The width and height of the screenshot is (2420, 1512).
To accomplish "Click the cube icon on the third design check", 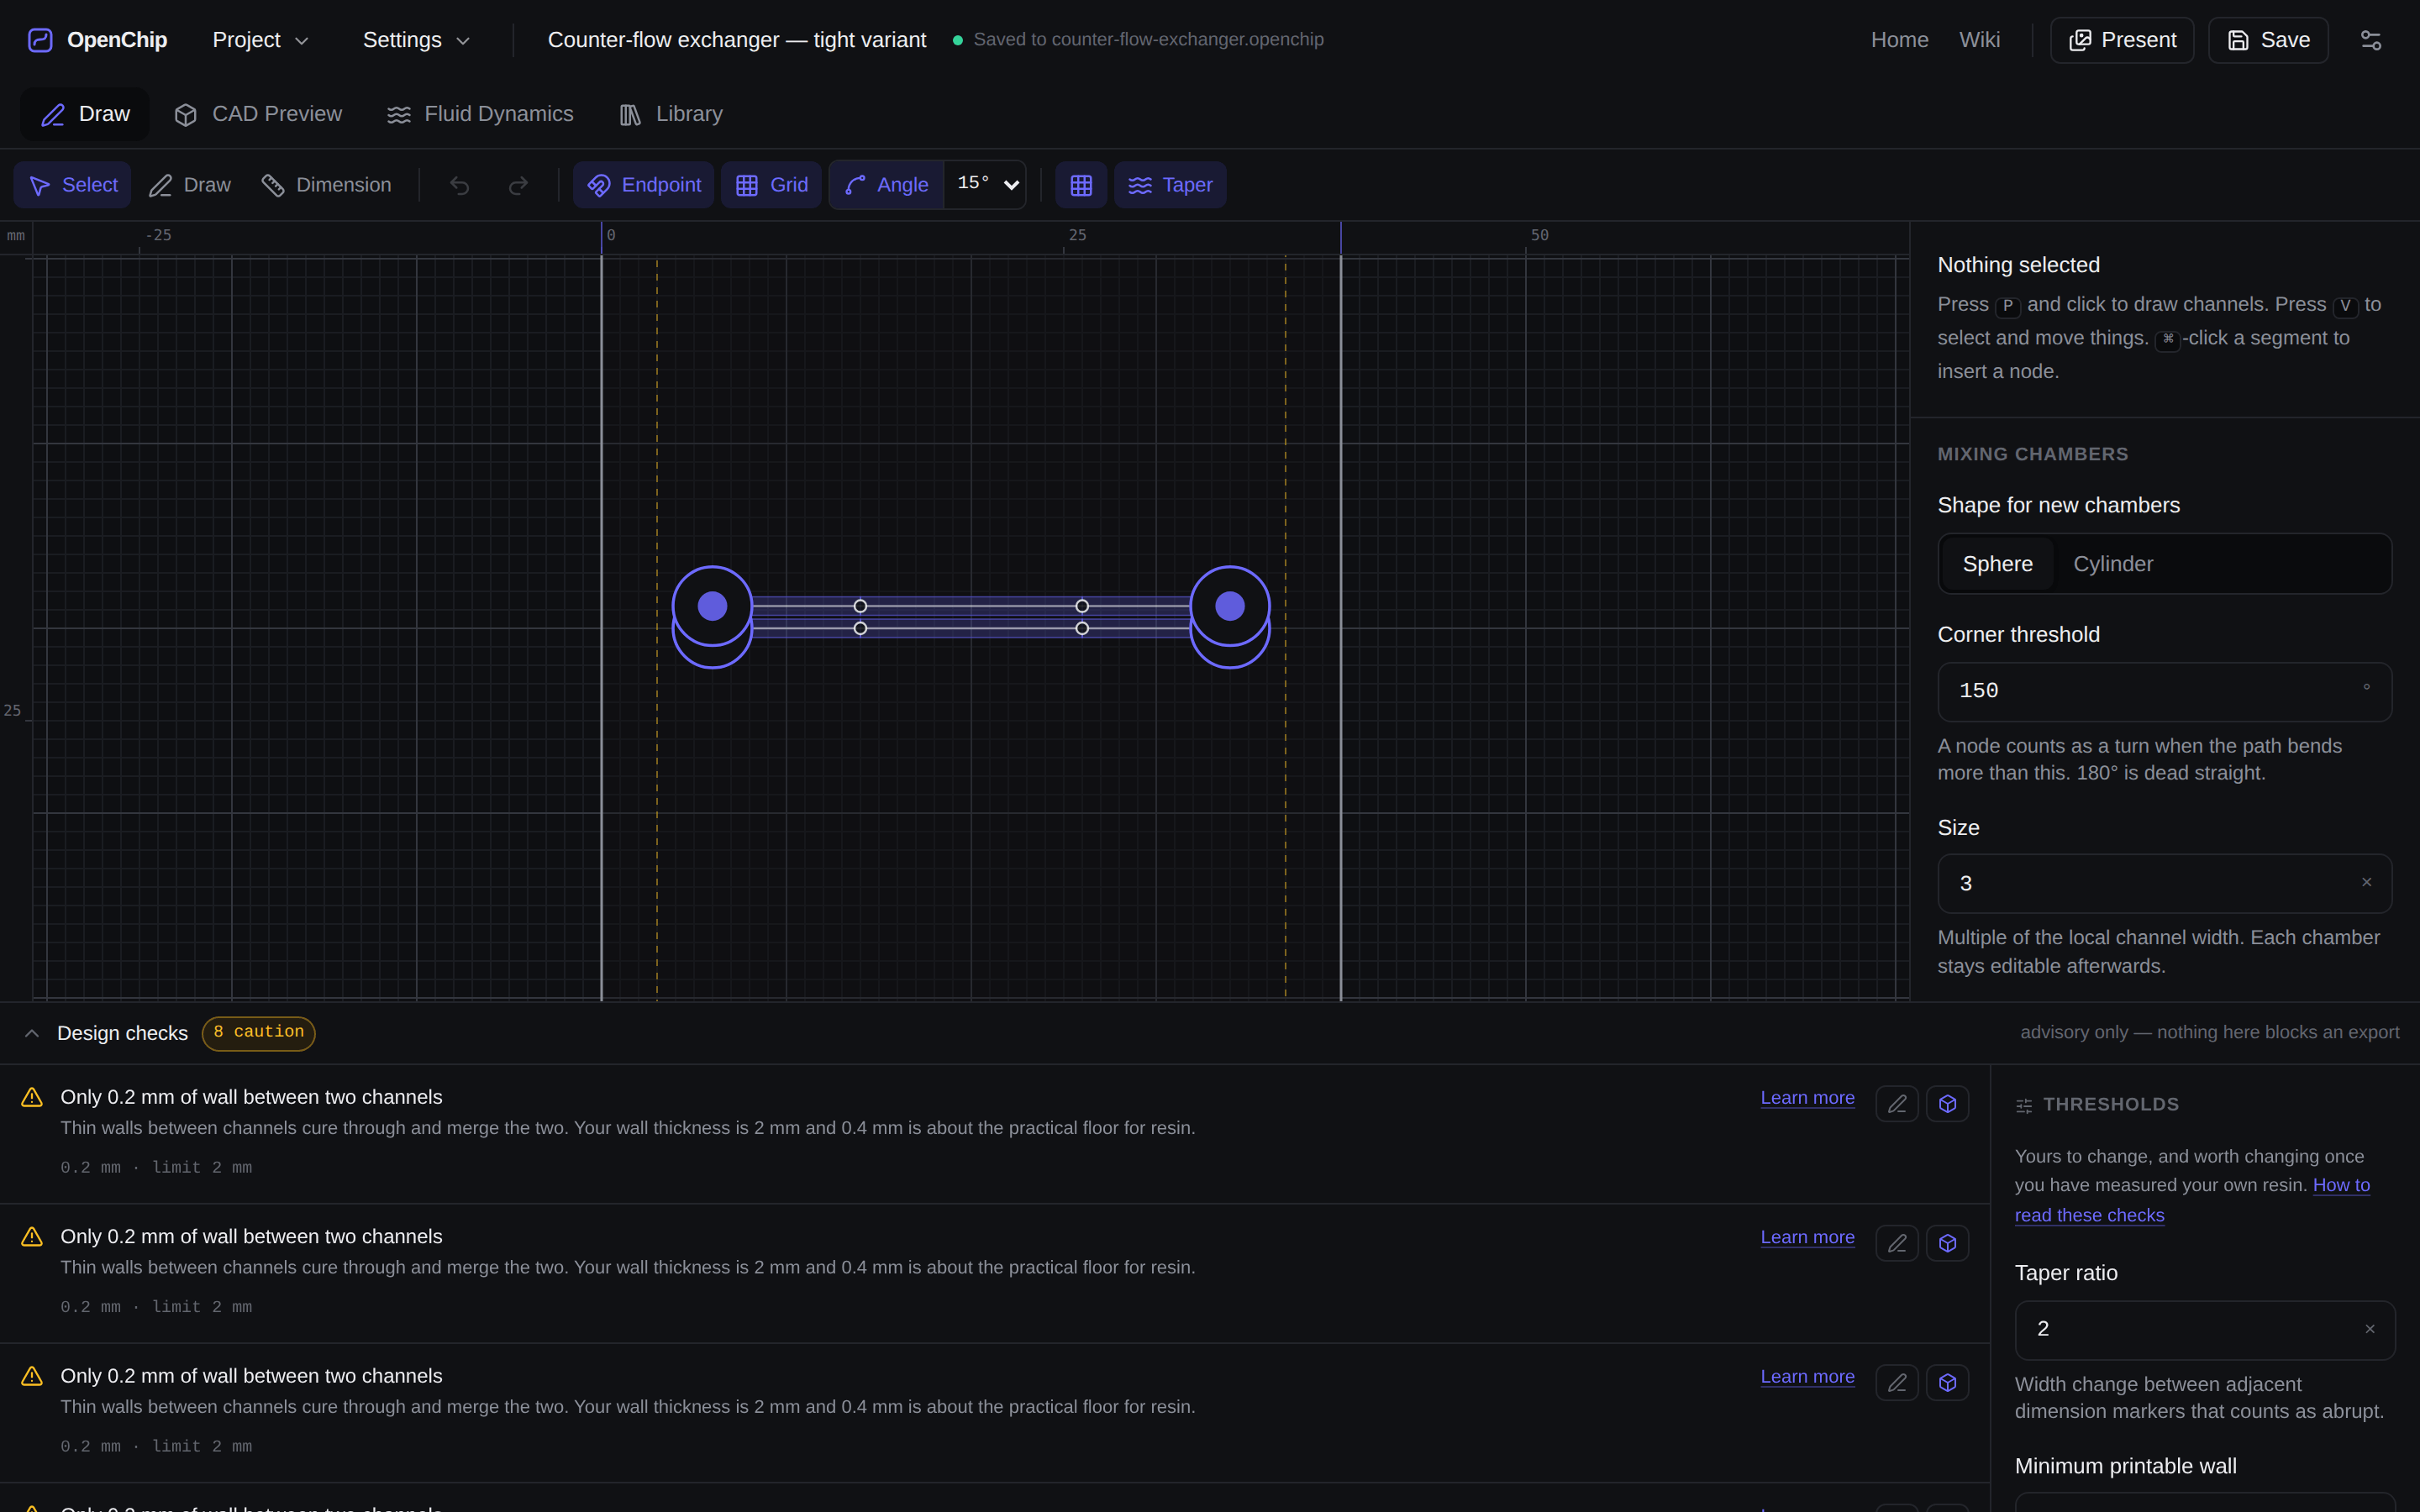I will (1947, 1383).
